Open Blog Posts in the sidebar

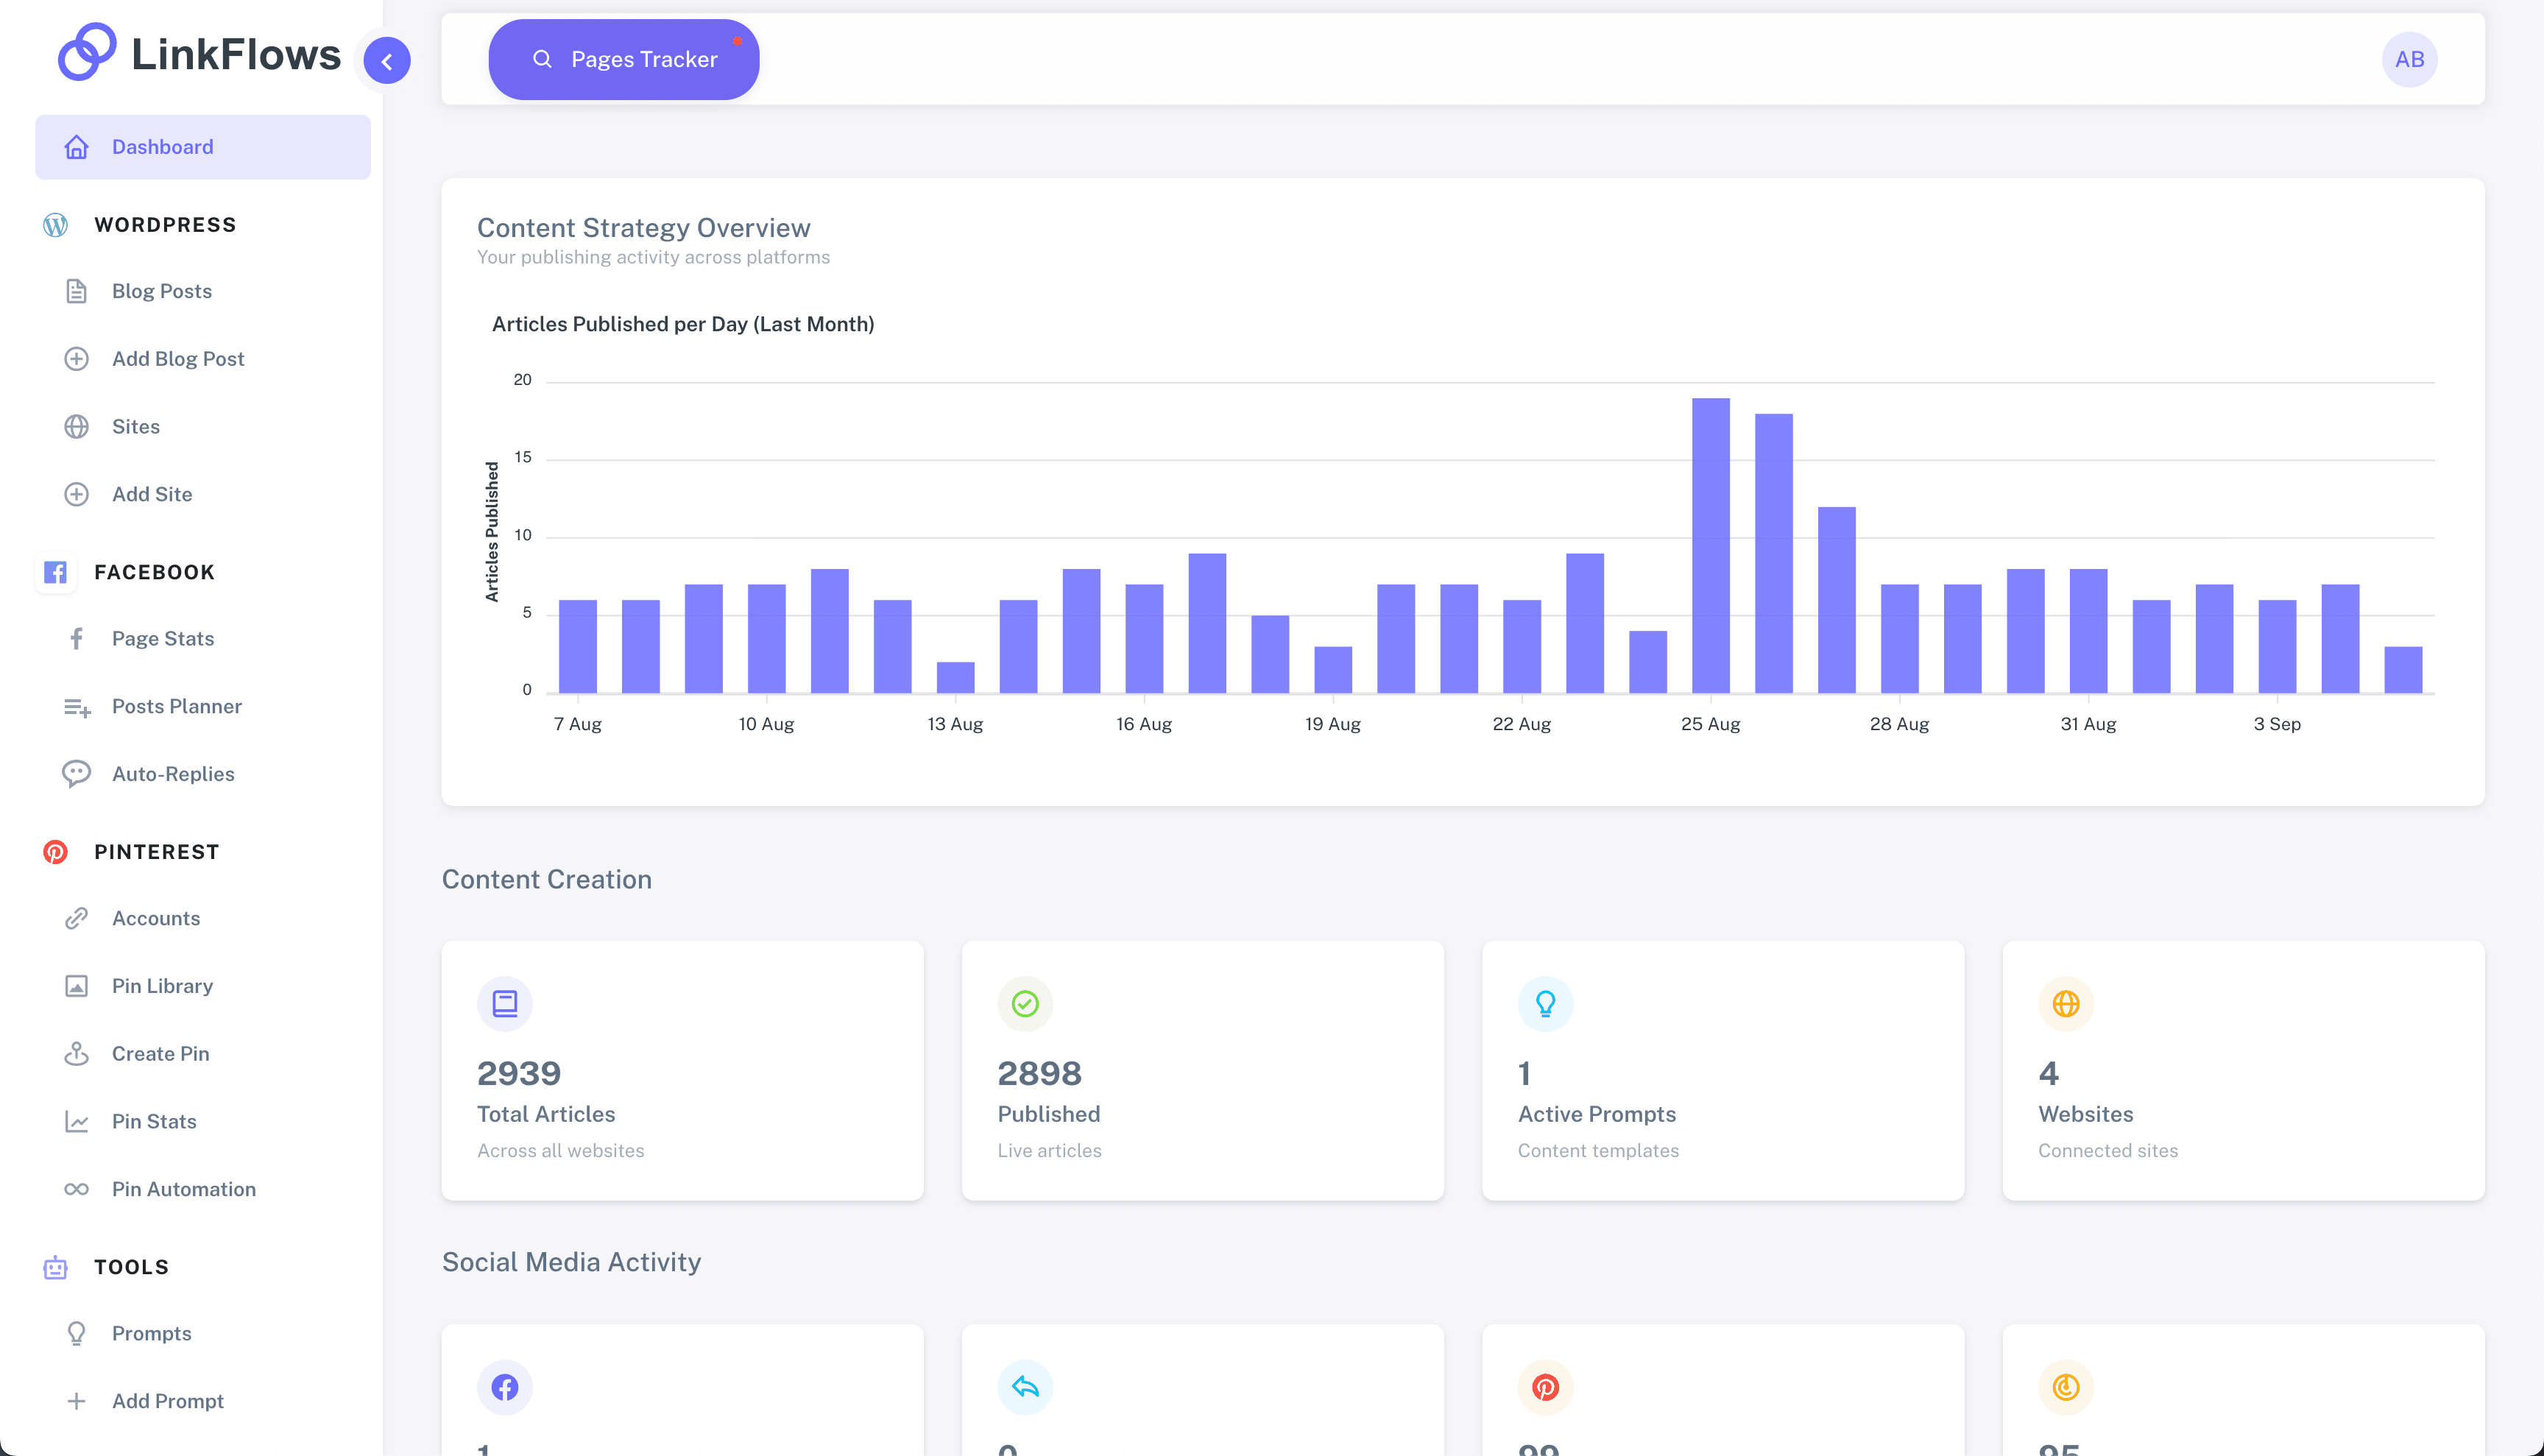click(161, 291)
